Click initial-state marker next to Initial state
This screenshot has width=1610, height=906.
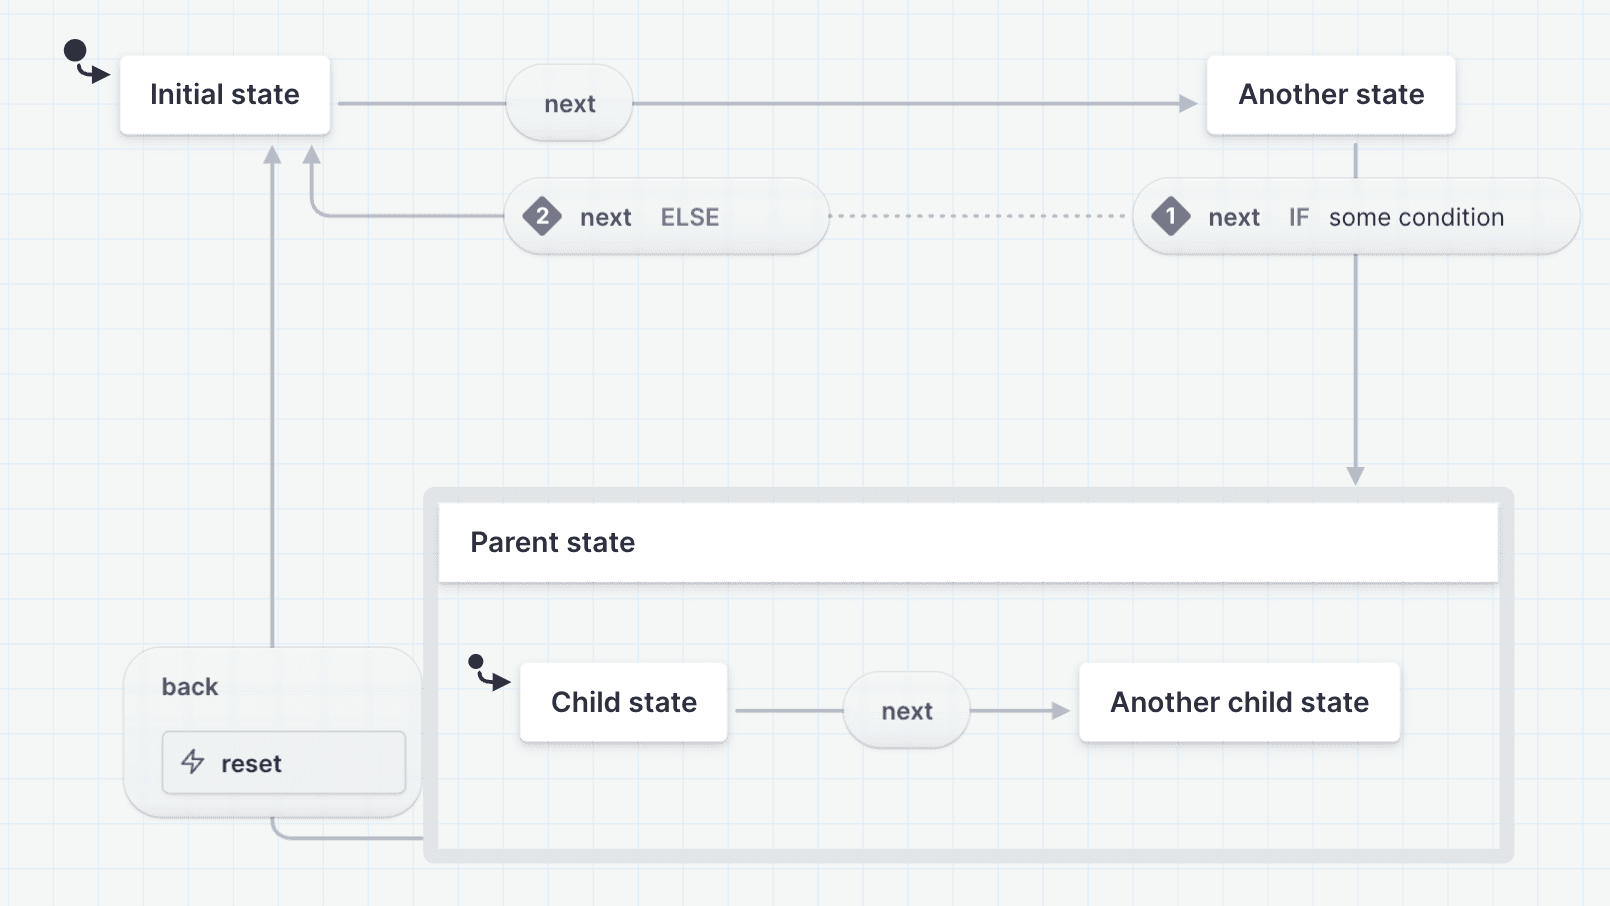pos(86,61)
